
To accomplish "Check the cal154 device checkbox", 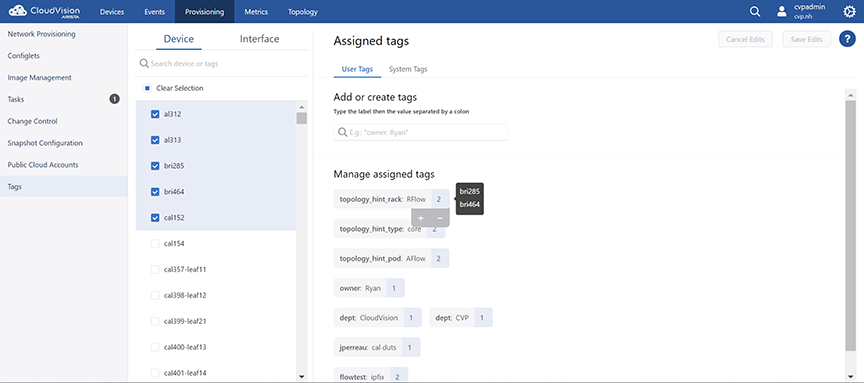I will pyautogui.click(x=155, y=244).
